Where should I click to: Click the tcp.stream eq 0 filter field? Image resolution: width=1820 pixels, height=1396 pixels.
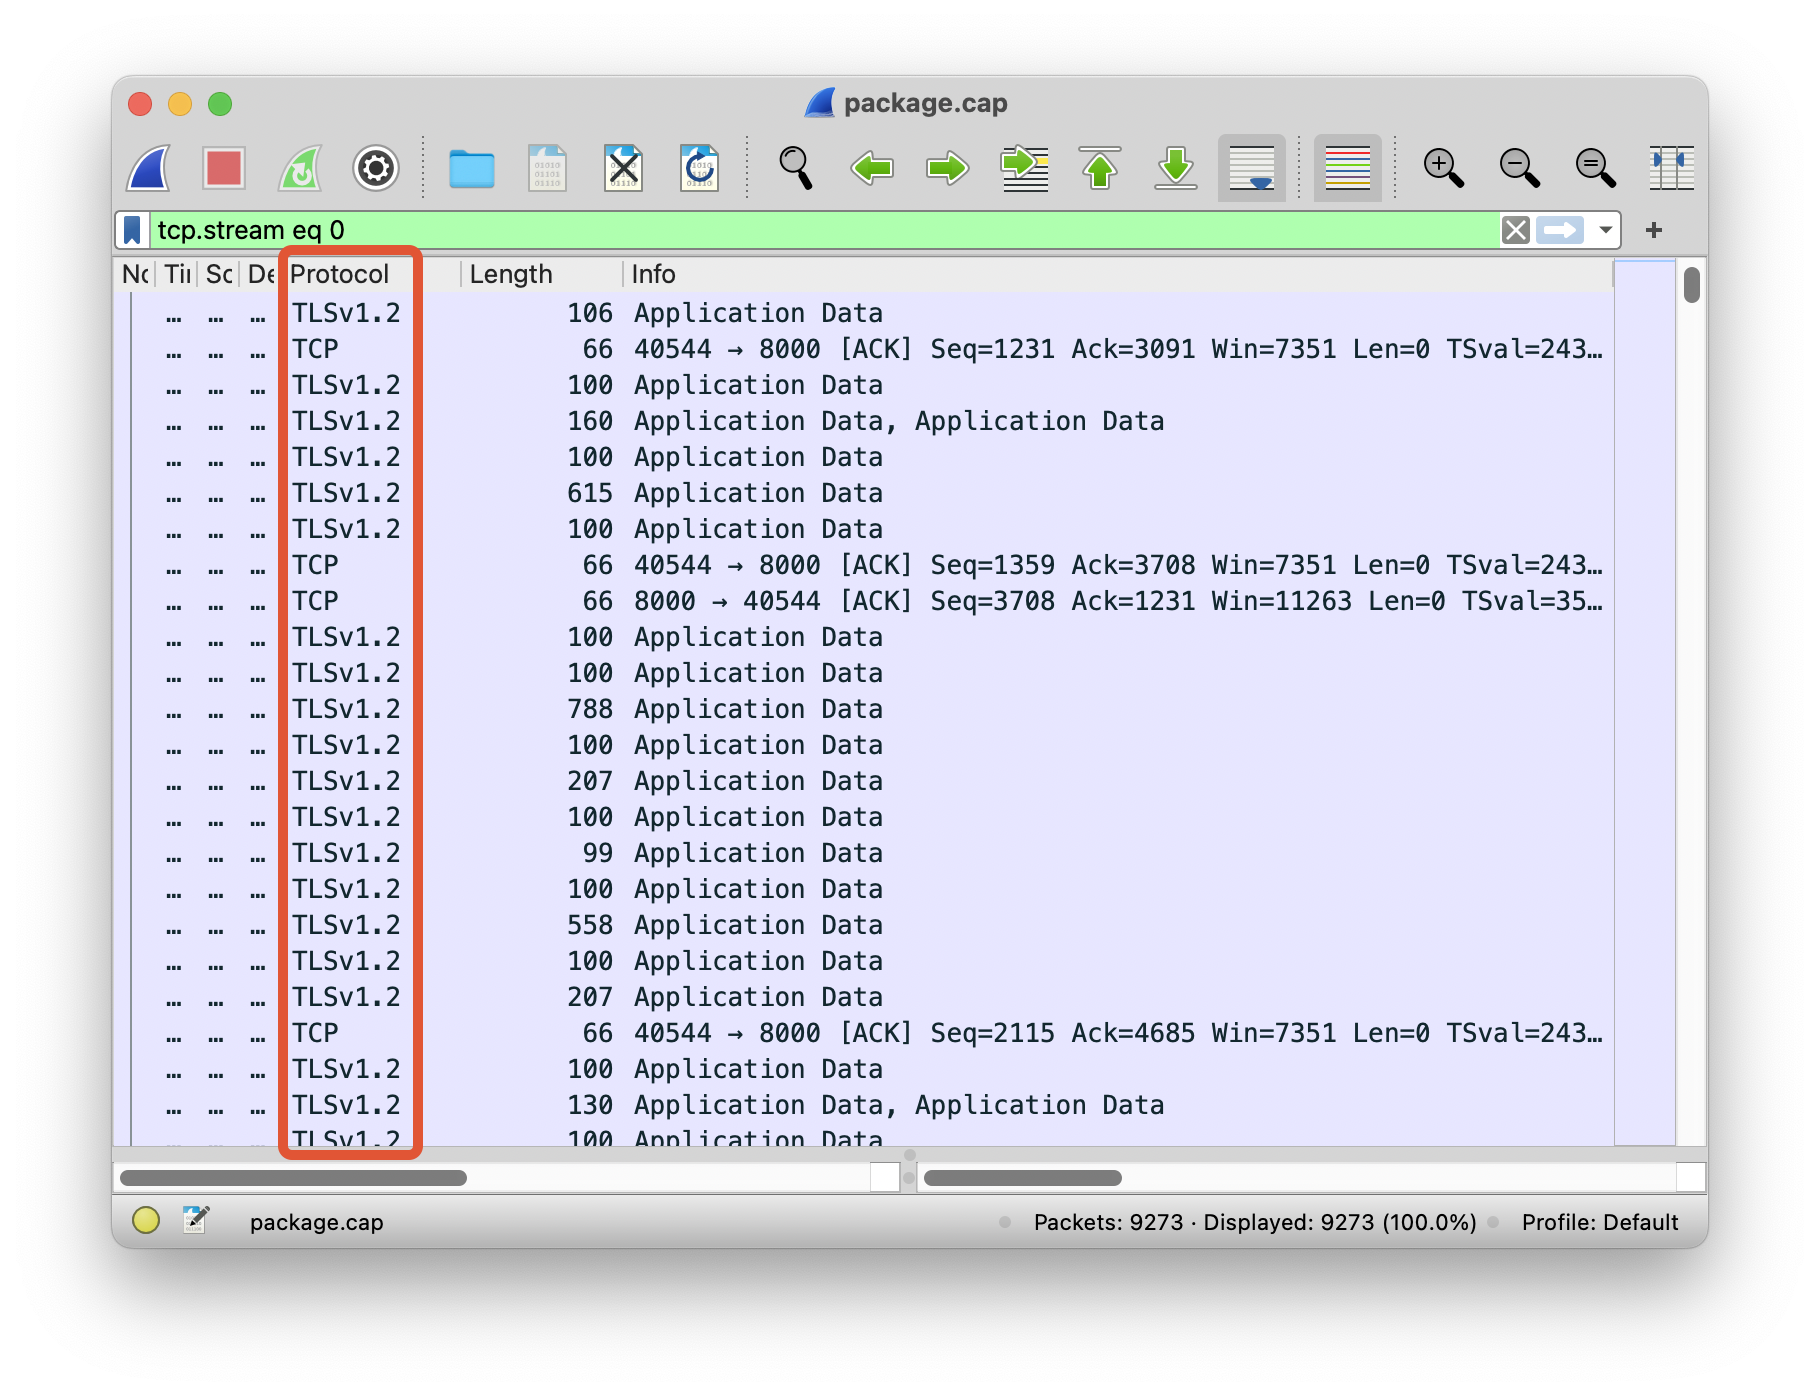click(800, 230)
